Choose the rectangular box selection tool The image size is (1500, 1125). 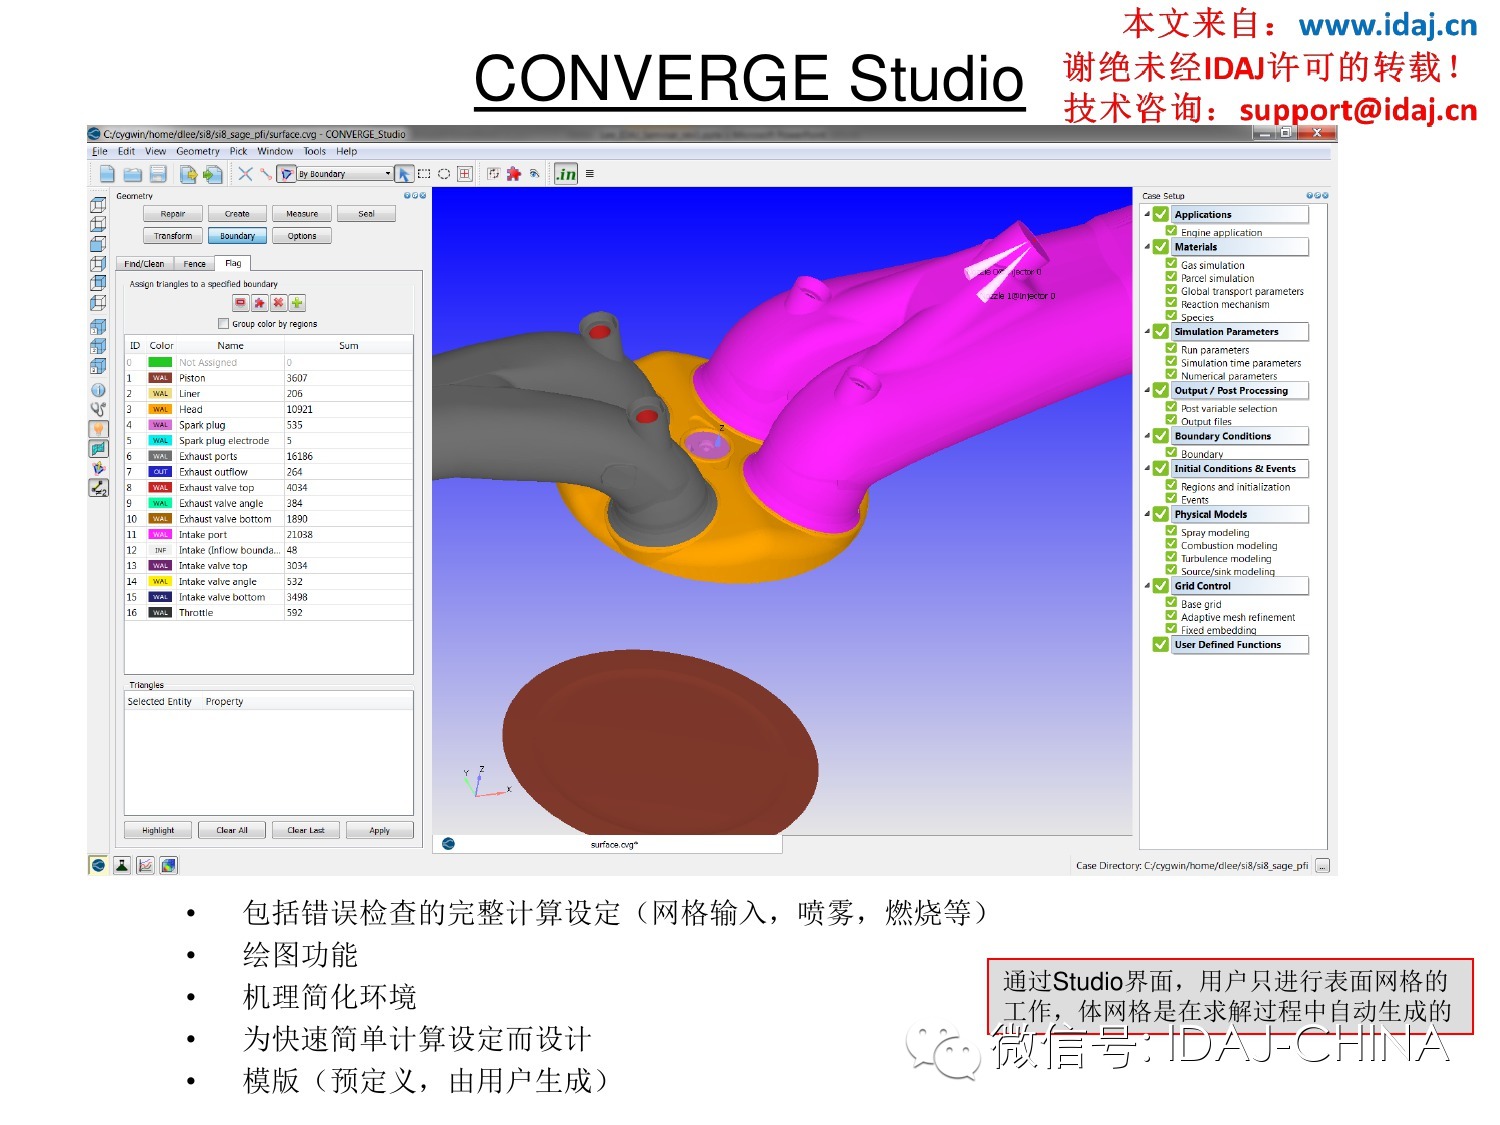(424, 174)
